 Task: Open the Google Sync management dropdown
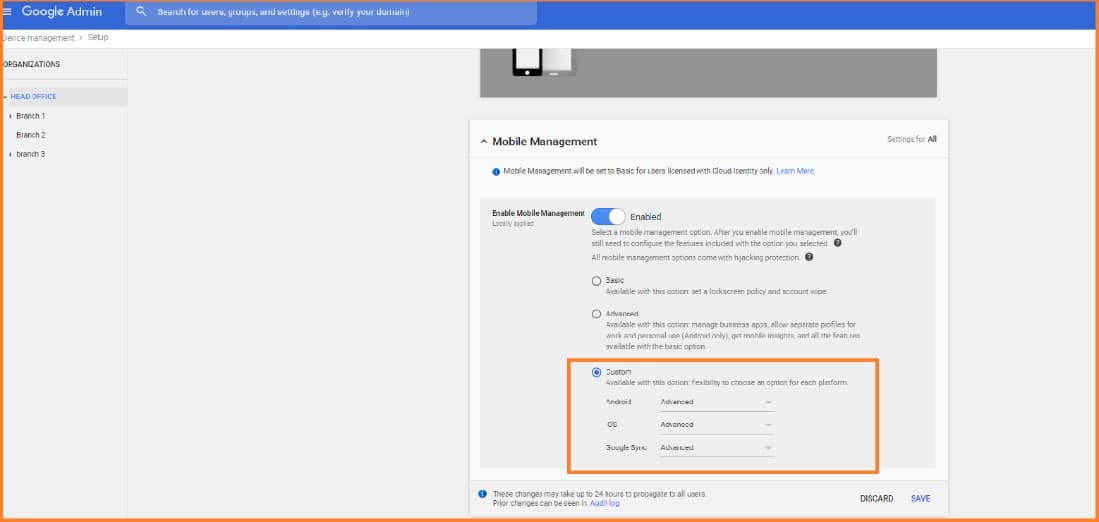[716, 448]
